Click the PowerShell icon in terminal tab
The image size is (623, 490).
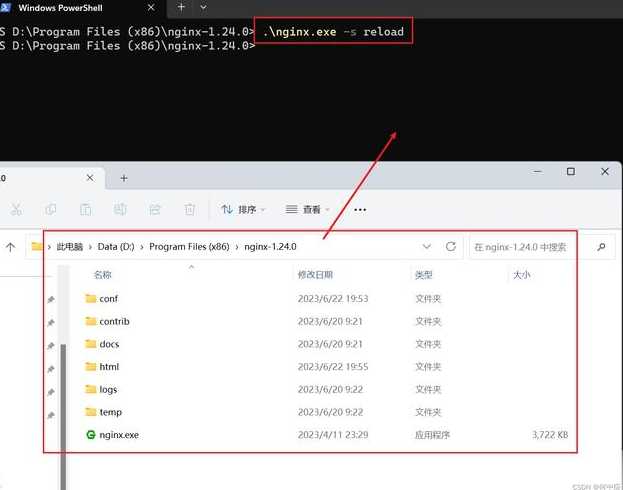[6, 8]
